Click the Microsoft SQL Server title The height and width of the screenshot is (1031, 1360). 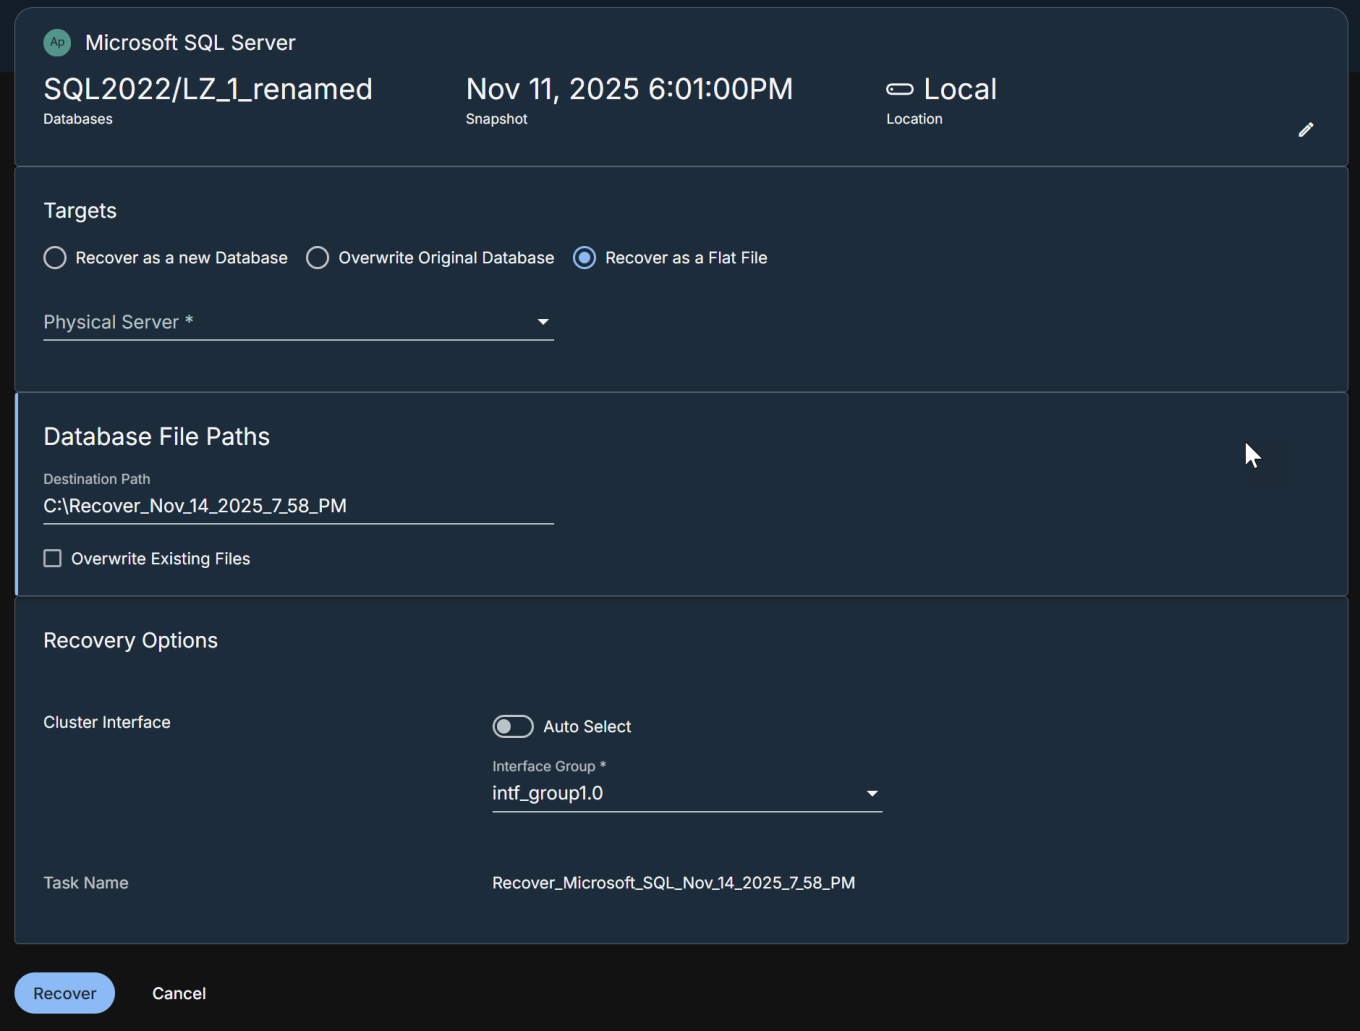[190, 43]
